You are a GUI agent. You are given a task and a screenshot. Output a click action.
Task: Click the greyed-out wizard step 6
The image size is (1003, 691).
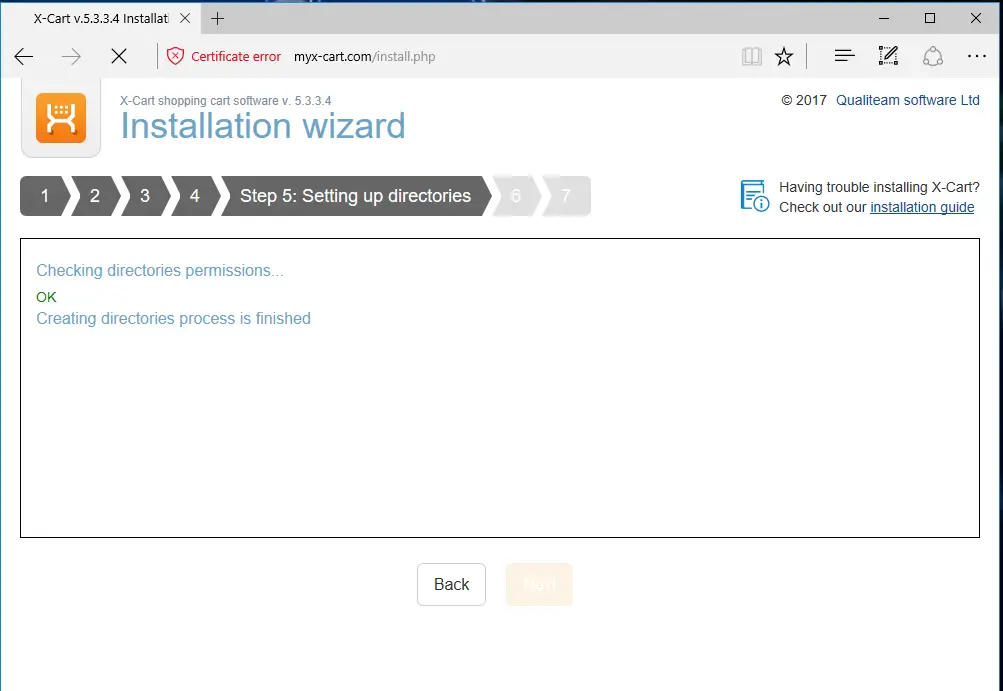tap(516, 196)
